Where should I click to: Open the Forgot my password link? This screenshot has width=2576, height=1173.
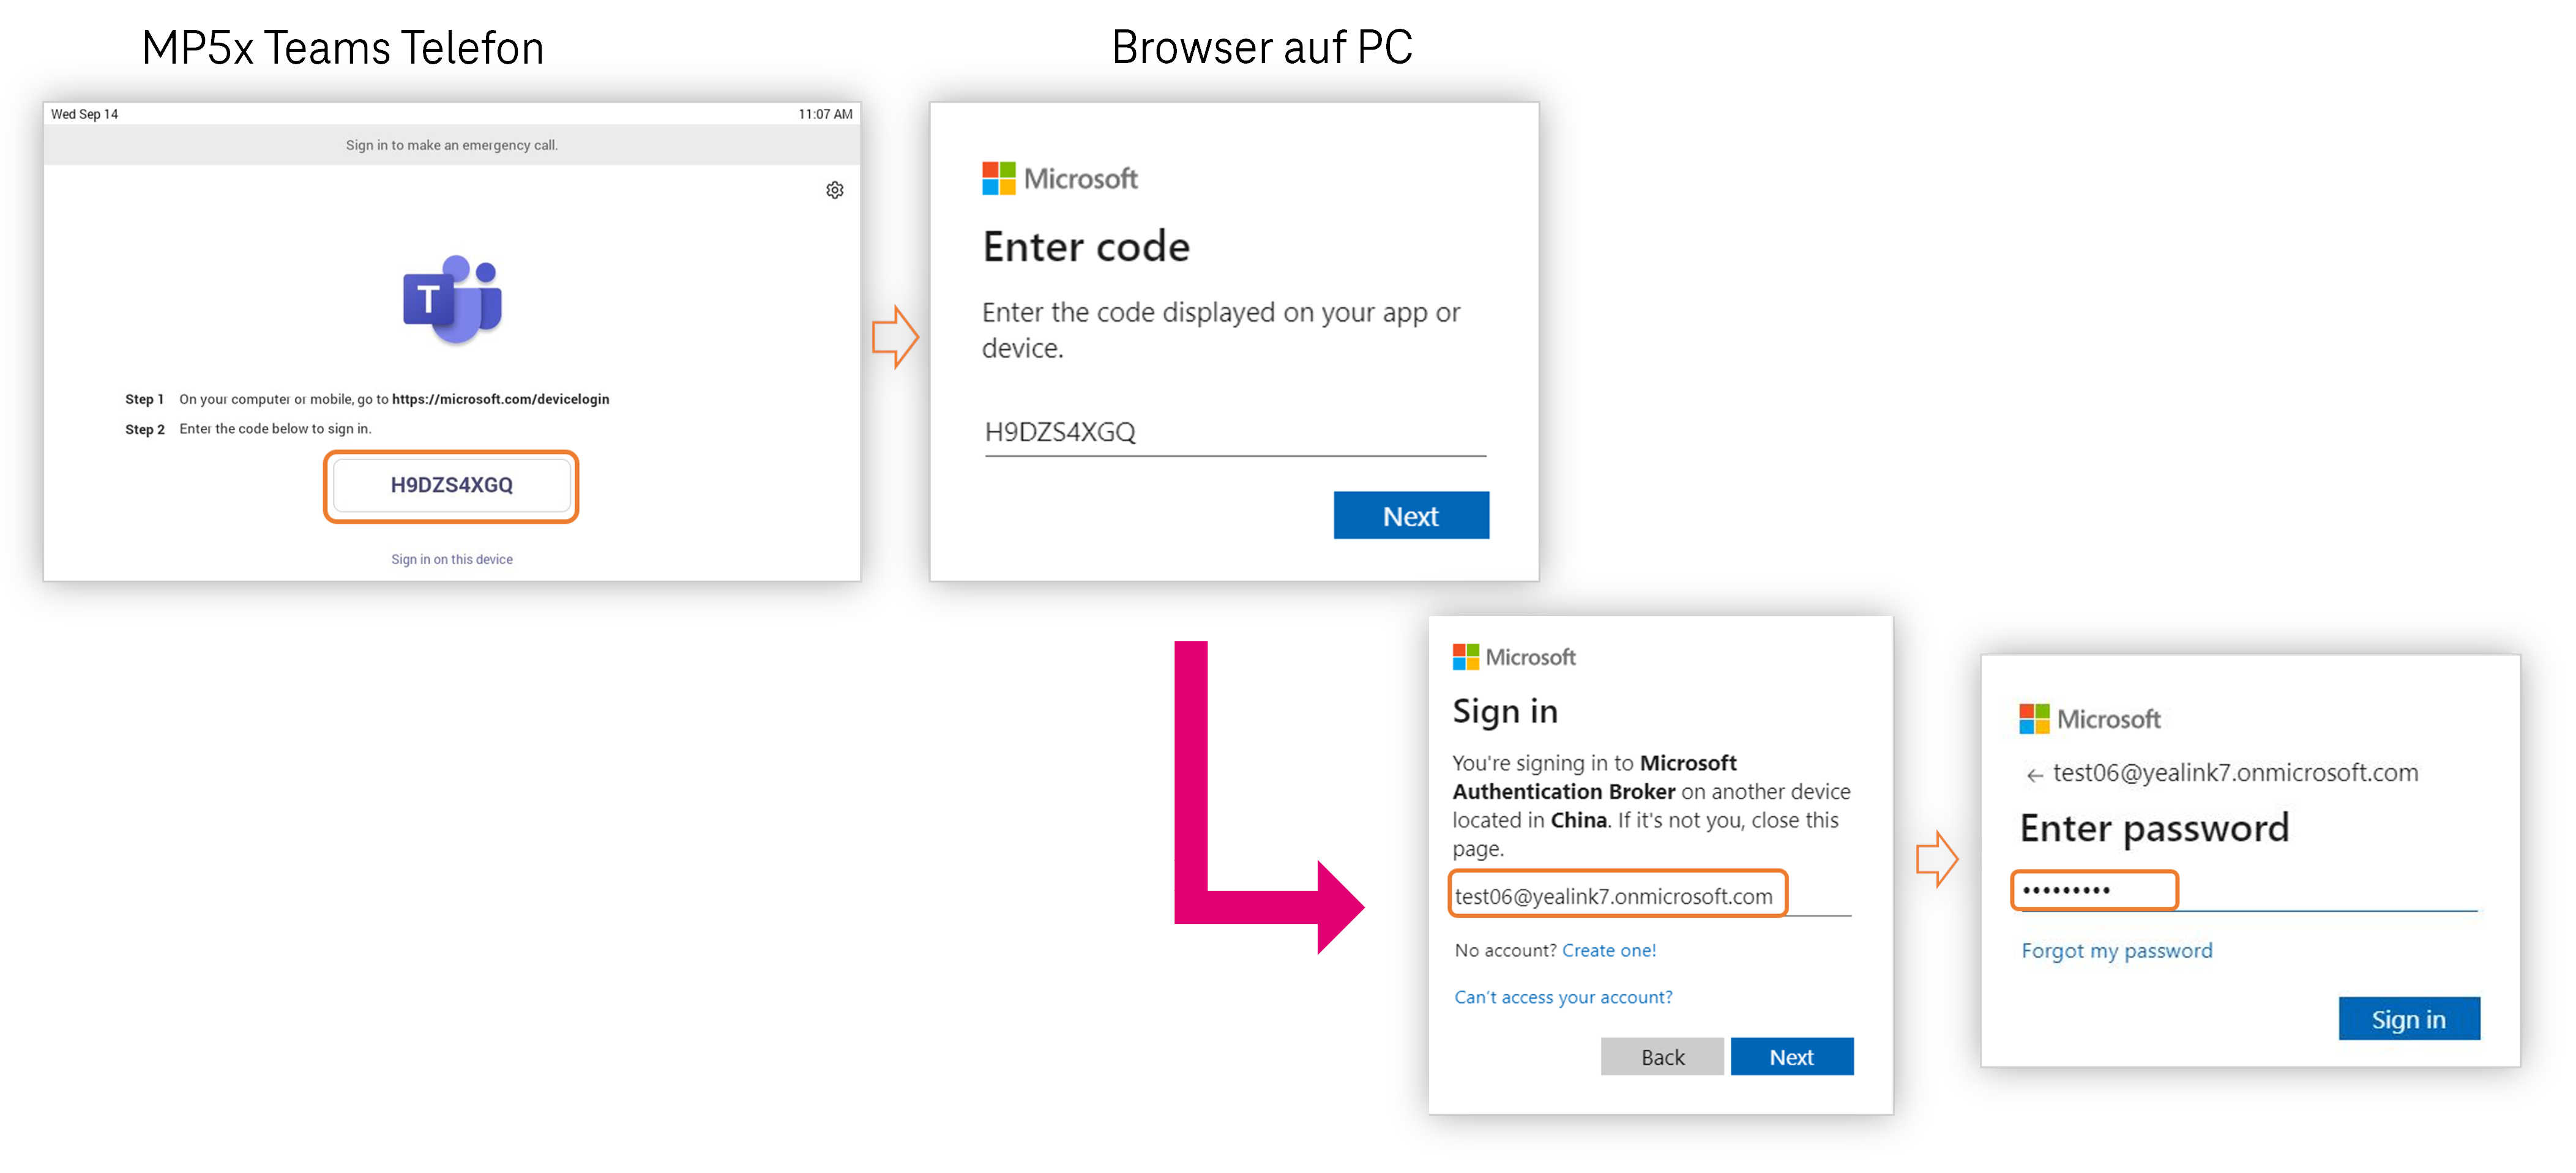pyautogui.click(x=2116, y=950)
